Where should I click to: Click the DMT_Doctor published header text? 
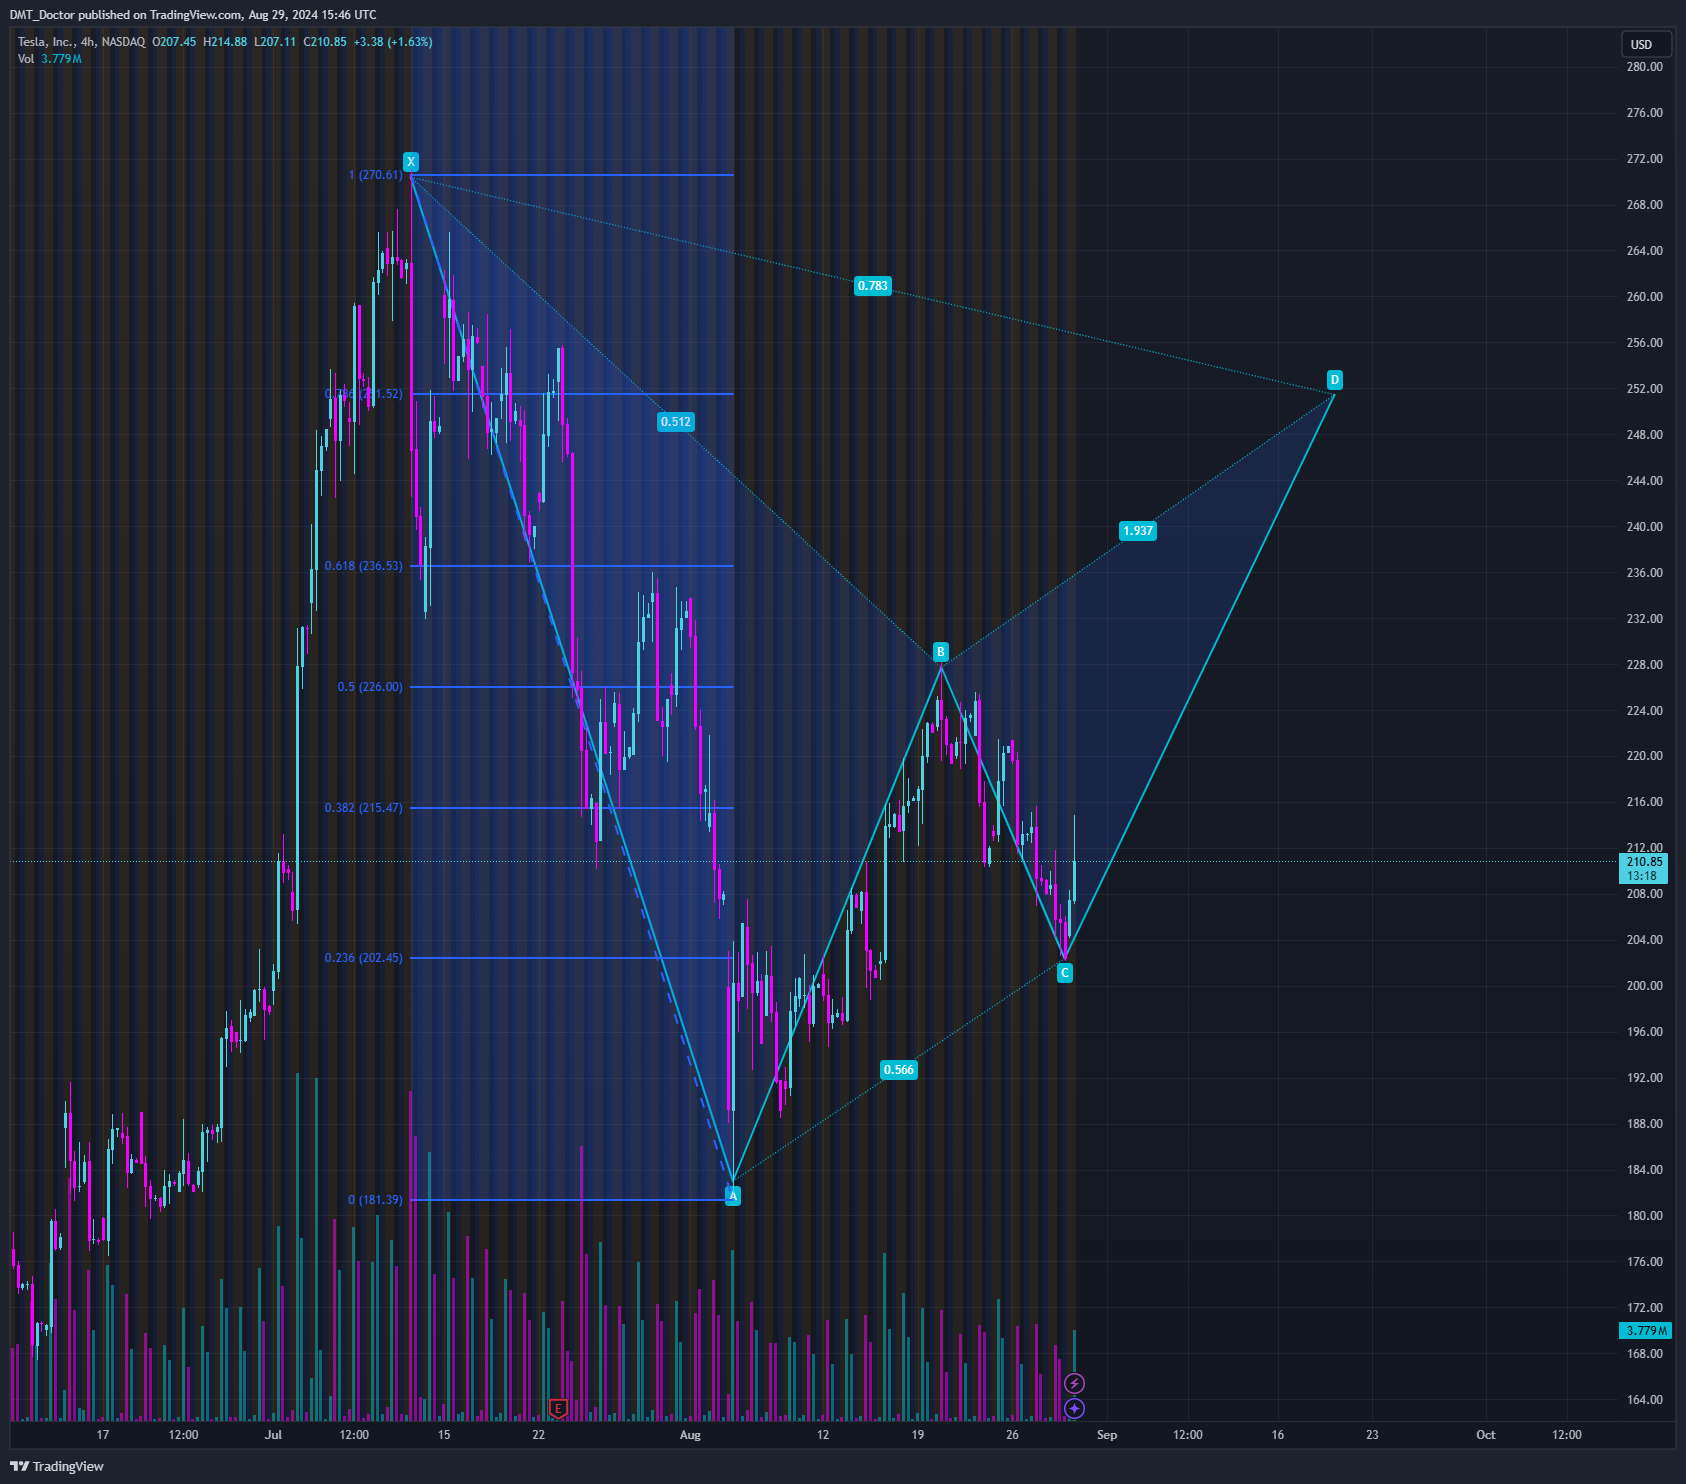[x=193, y=15]
